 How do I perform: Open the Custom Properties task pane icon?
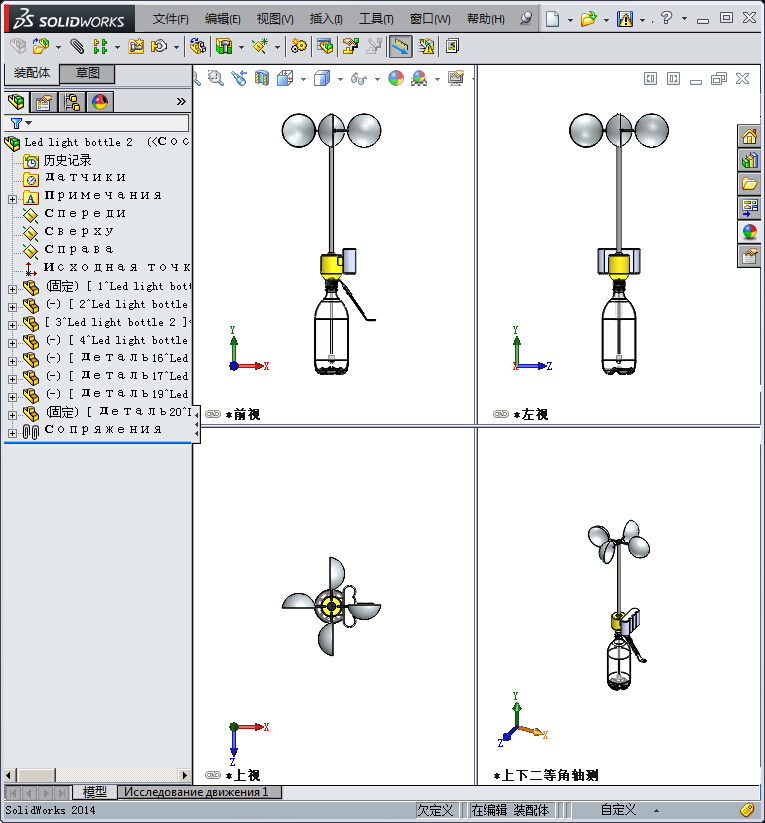coord(749,256)
